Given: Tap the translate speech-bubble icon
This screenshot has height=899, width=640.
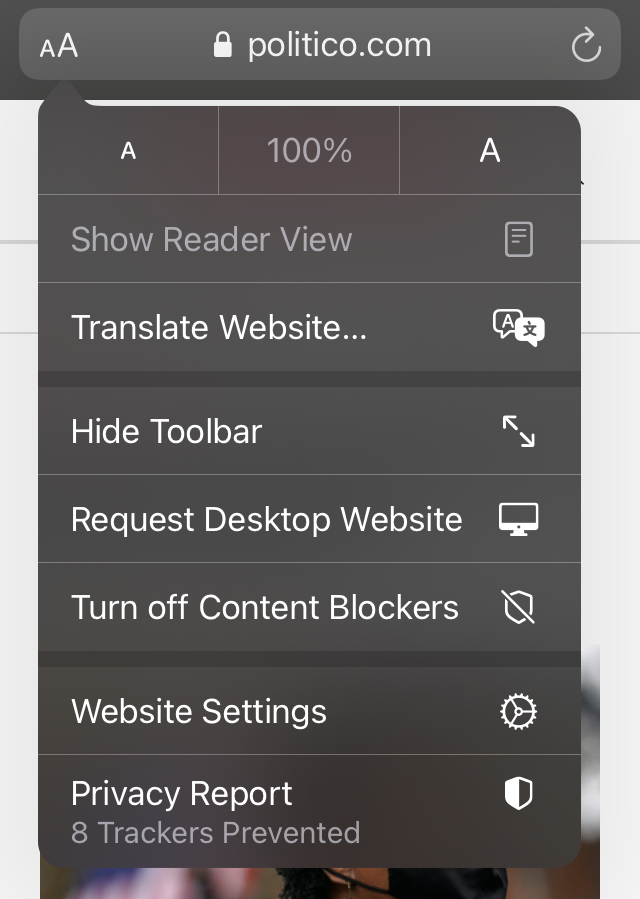Looking at the screenshot, I should pyautogui.click(x=518, y=327).
